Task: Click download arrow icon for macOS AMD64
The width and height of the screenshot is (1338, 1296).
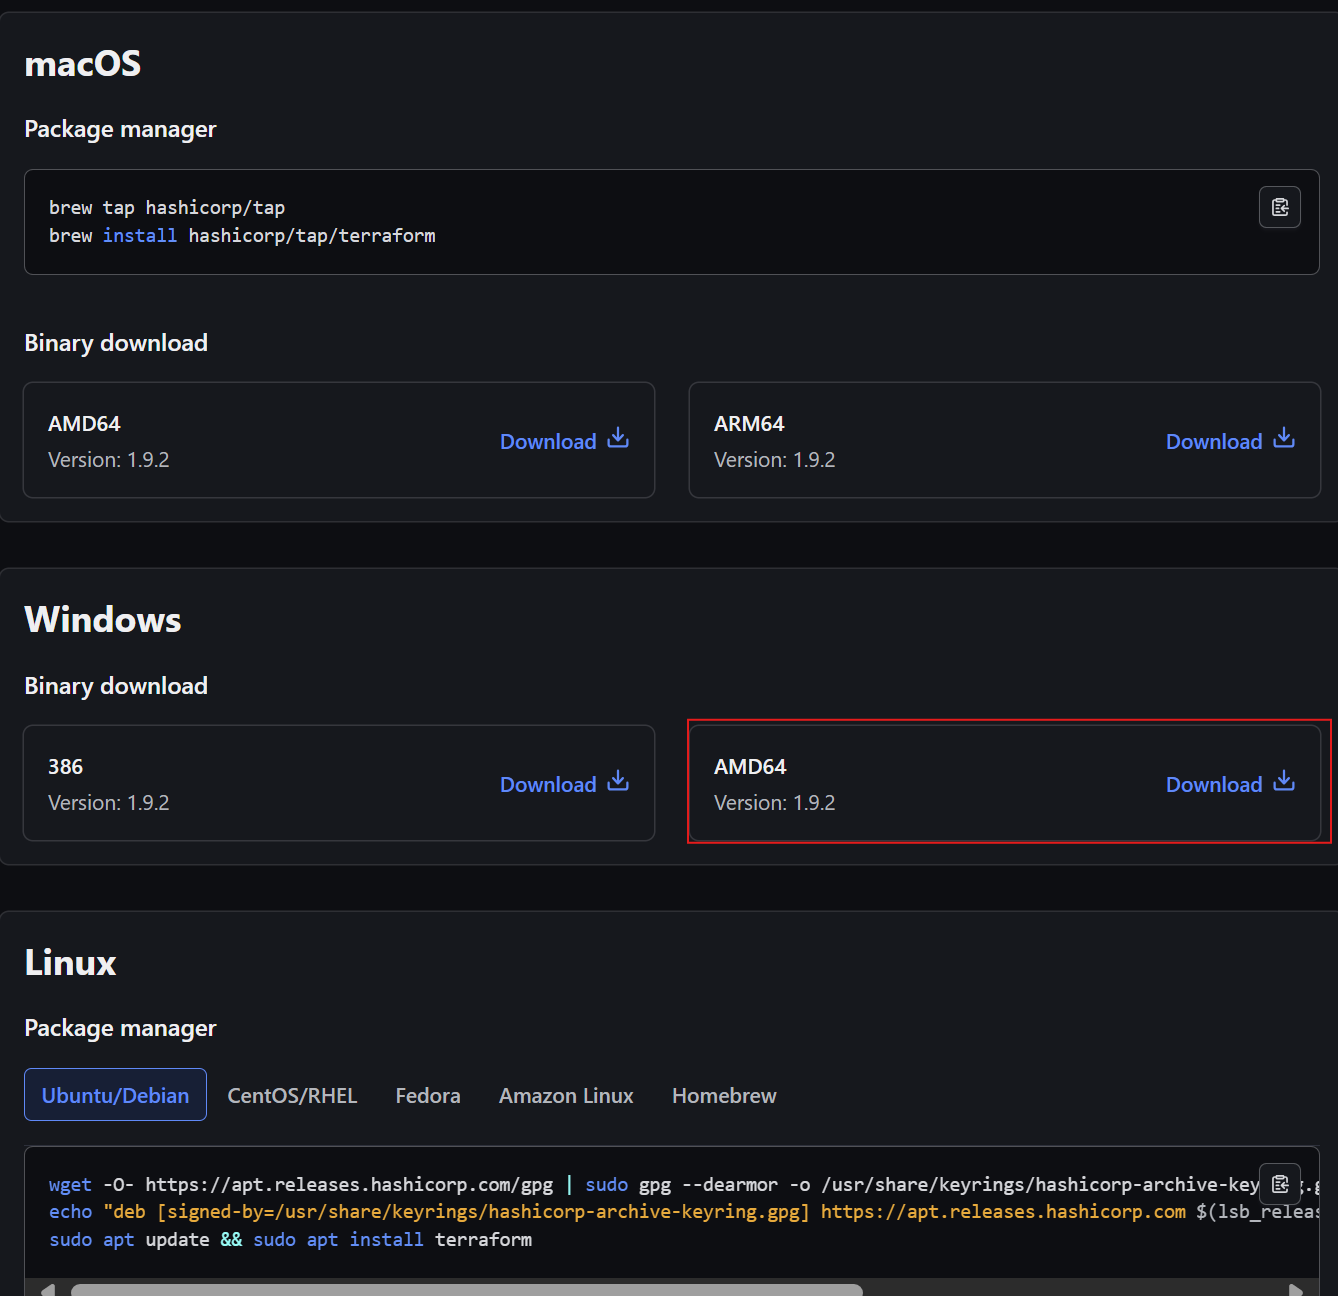Action: [x=618, y=438]
